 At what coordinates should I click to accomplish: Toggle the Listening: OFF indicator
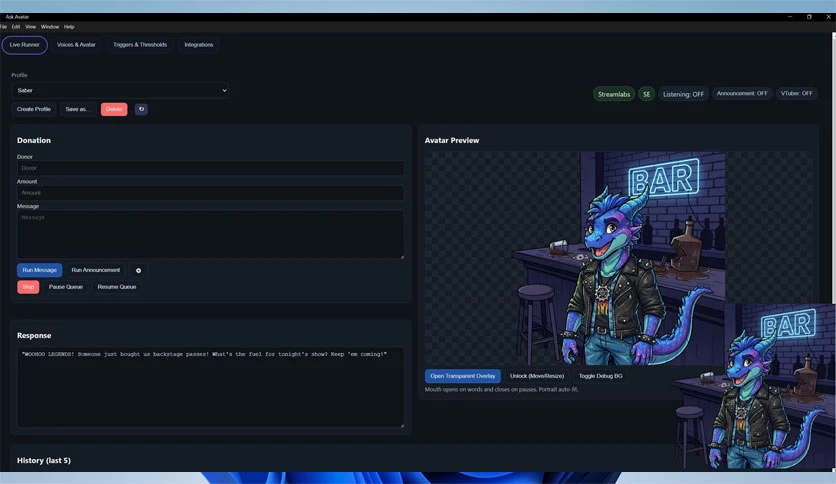pos(683,94)
